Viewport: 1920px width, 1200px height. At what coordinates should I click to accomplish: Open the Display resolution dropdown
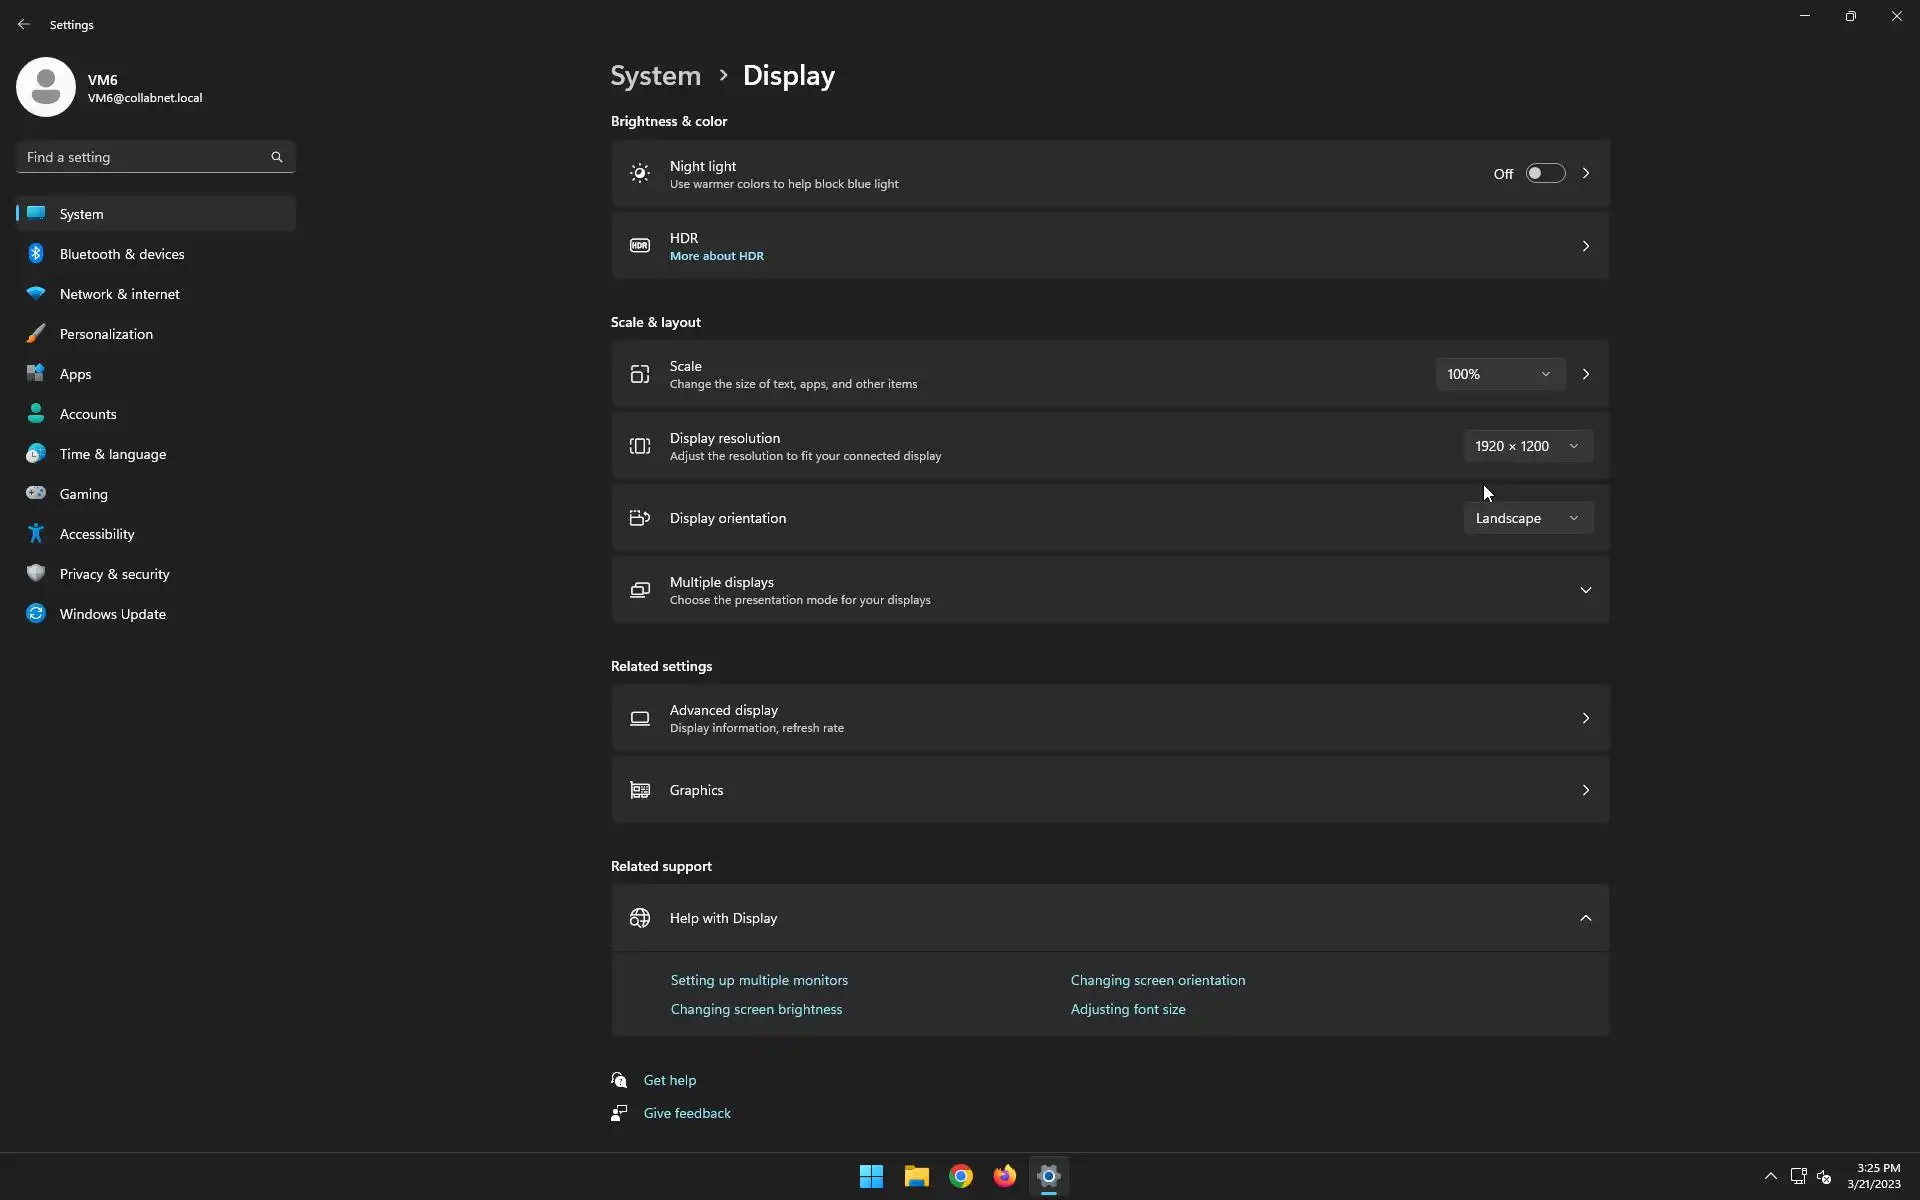[x=1527, y=446]
